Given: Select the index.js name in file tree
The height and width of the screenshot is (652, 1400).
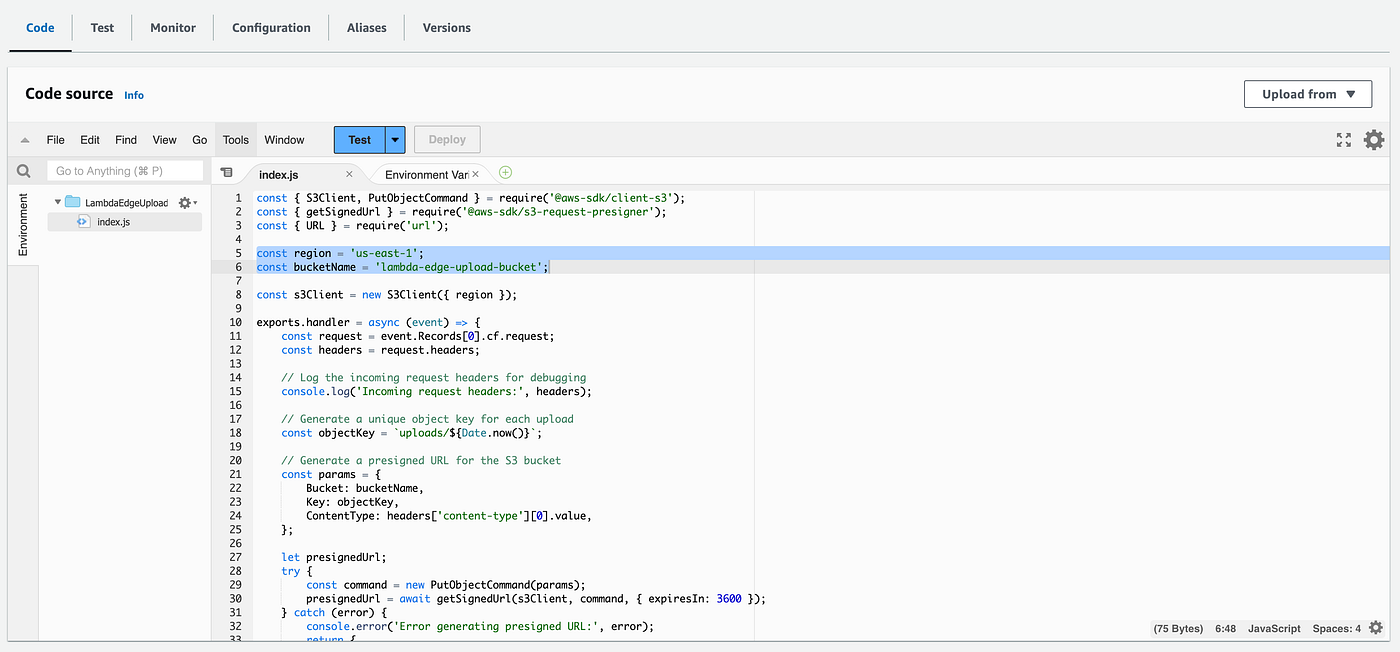Looking at the screenshot, I should [x=113, y=221].
